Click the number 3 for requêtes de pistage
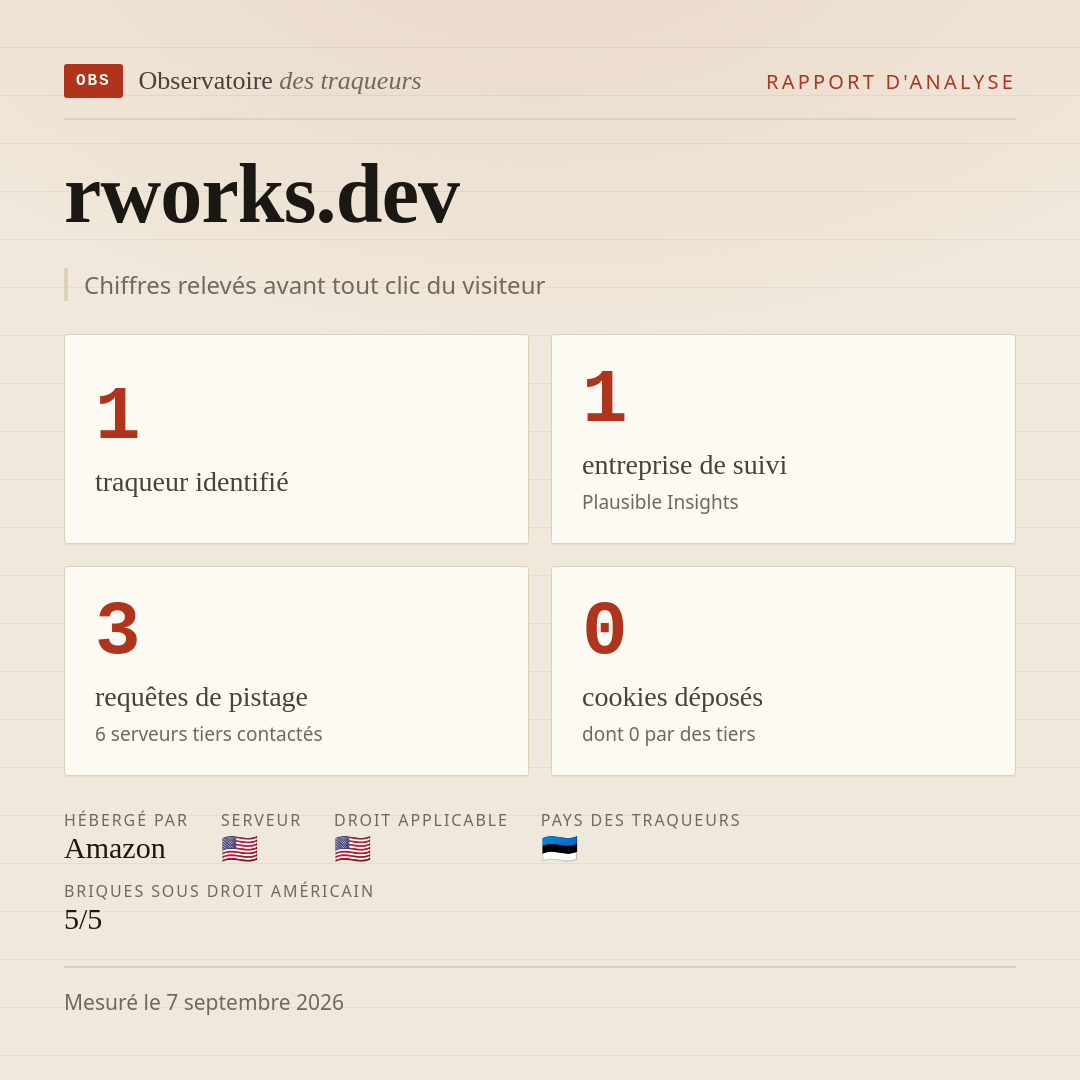This screenshot has height=1080, width=1080. 118,630
